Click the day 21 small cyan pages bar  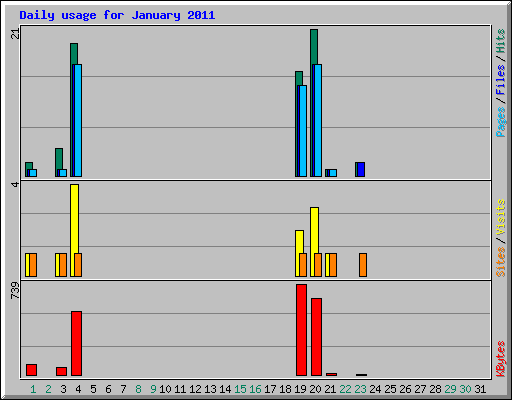pyautogui.click(x=333, y=173)
